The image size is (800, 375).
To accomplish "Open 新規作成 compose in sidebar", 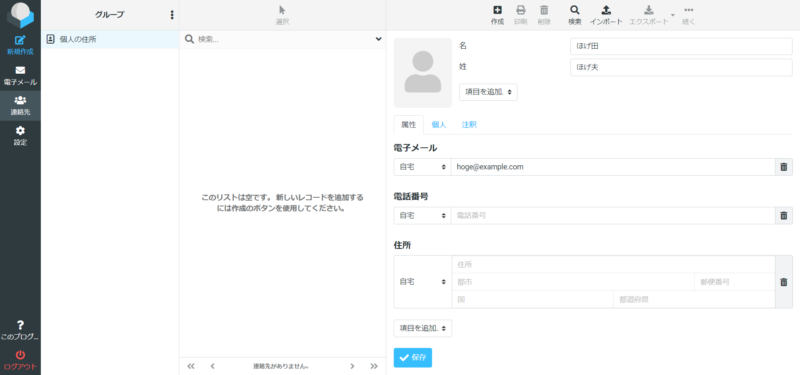I will (20, 45).
